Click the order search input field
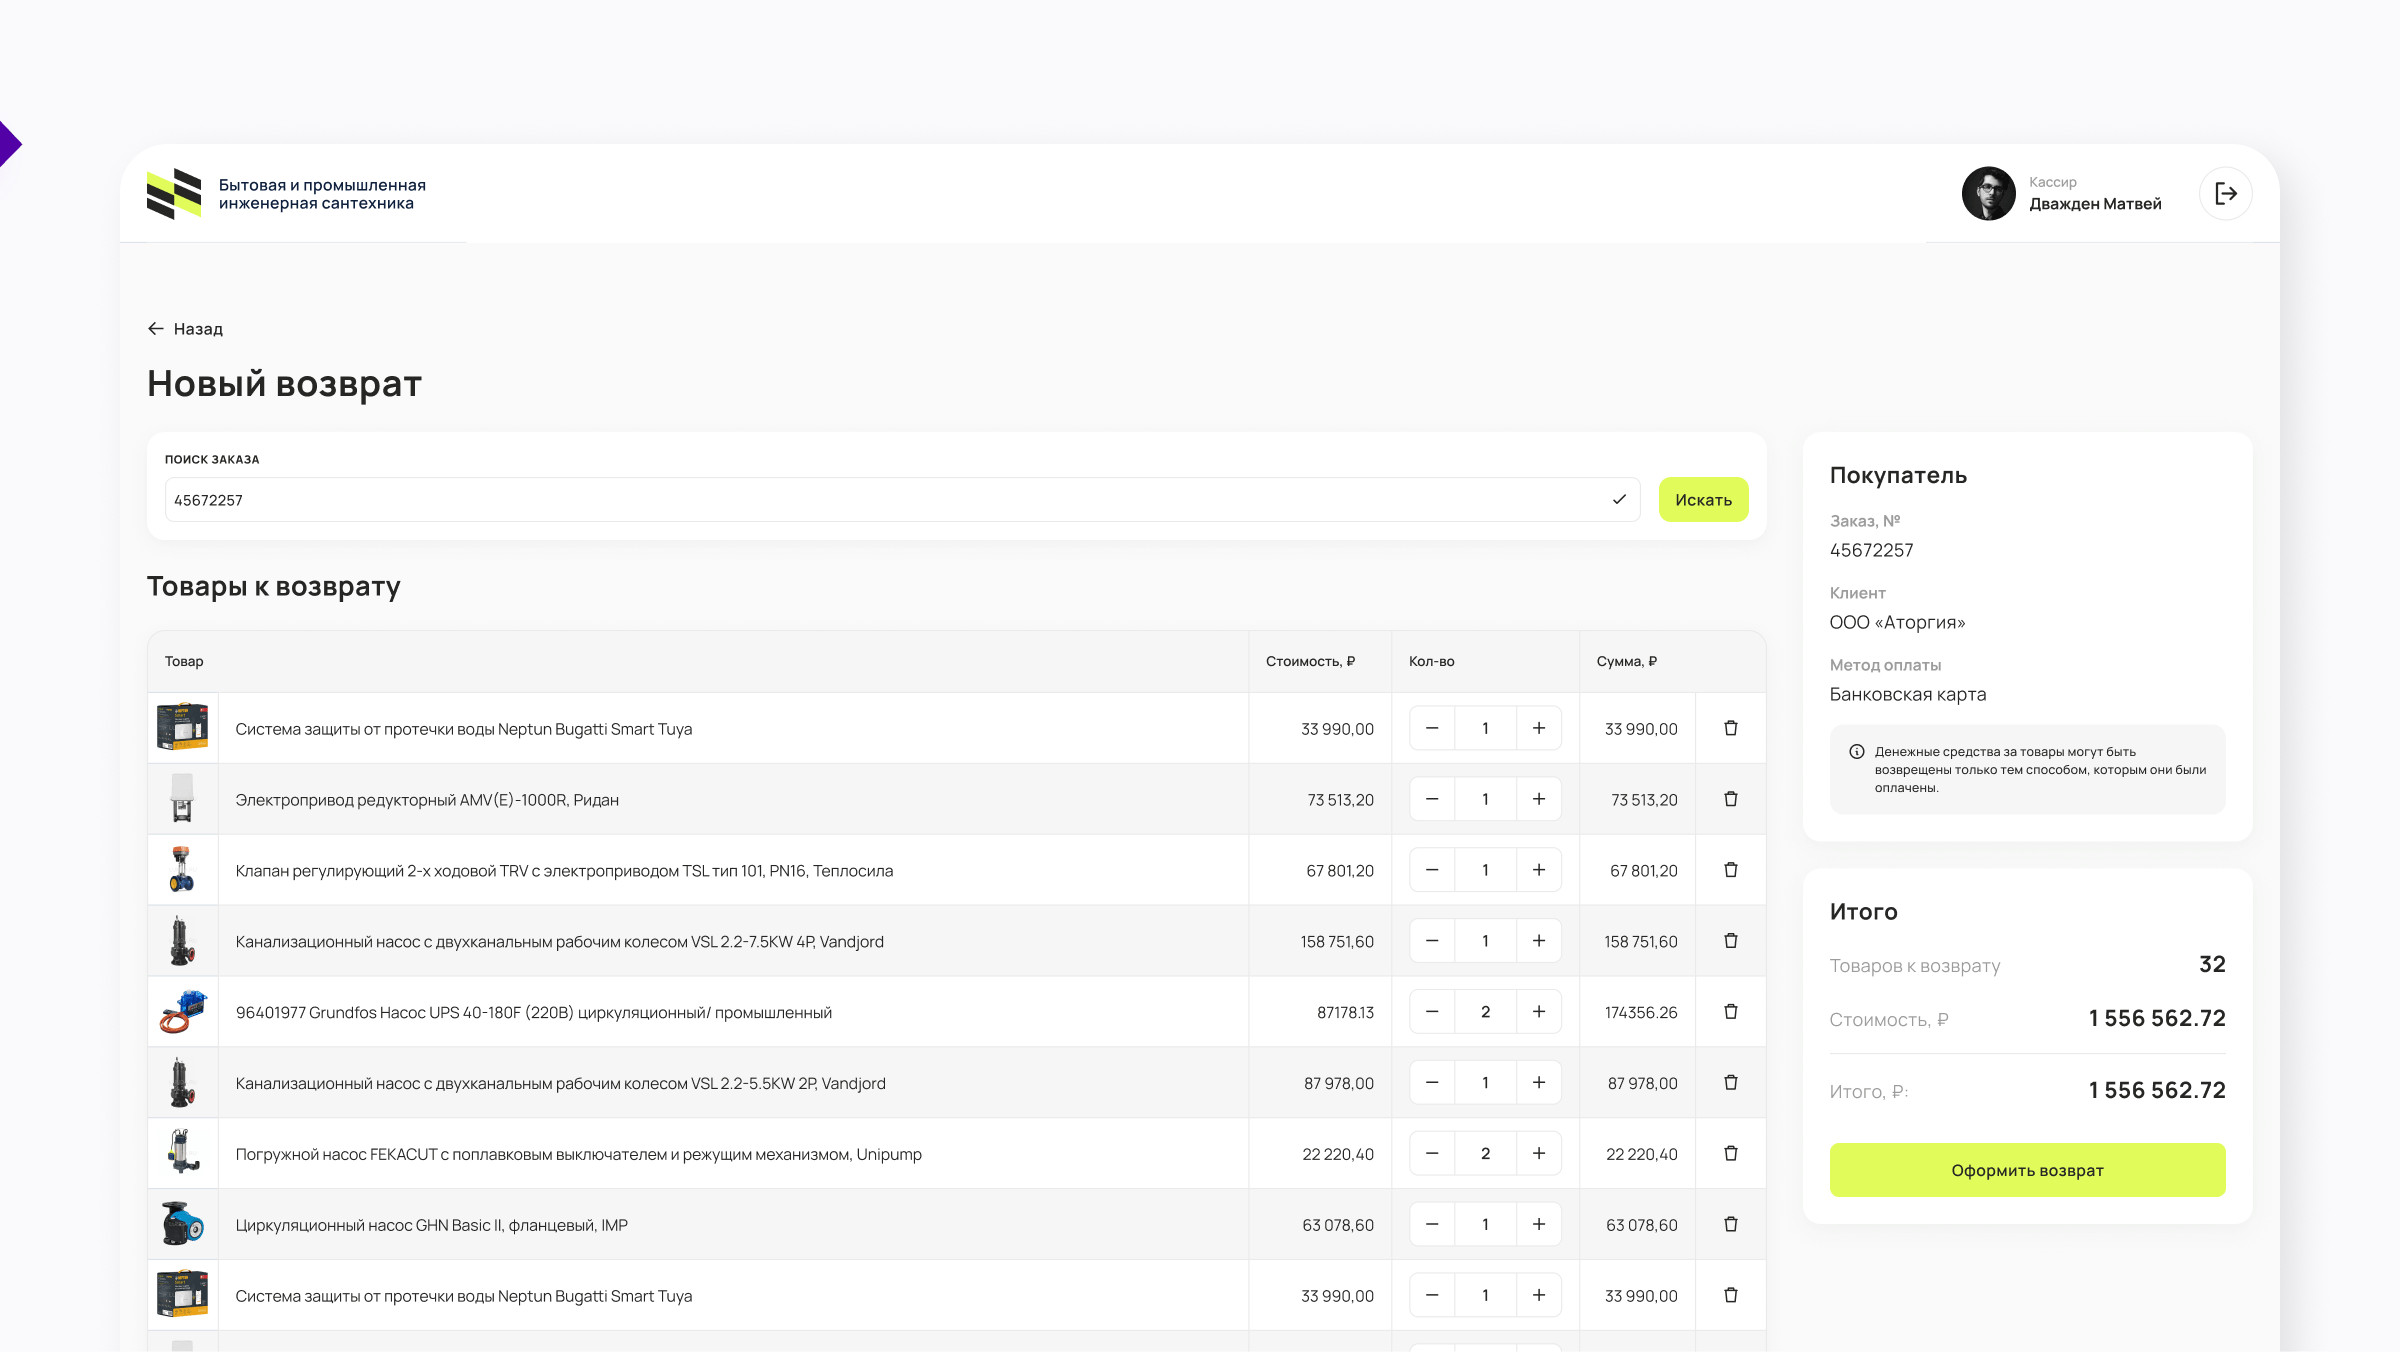Screen dimensions: 2400x1352 coord(885,500)
